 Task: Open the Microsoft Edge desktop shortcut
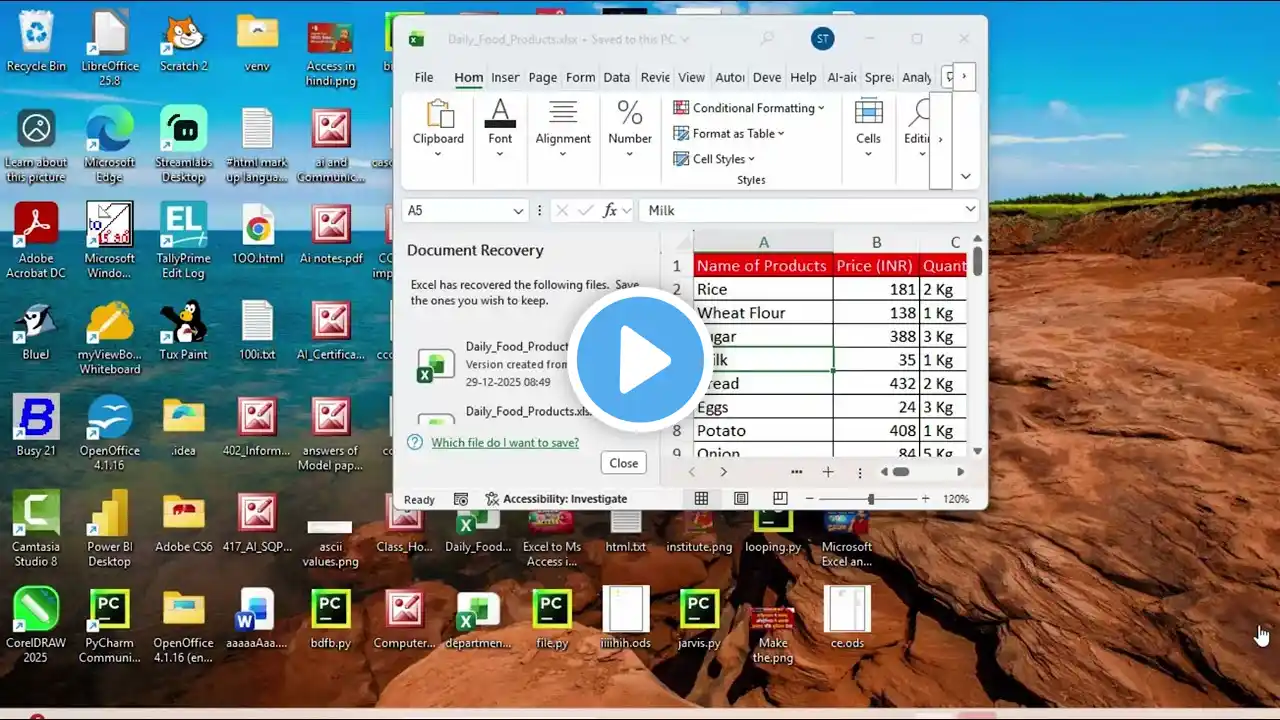coord(109,146)
